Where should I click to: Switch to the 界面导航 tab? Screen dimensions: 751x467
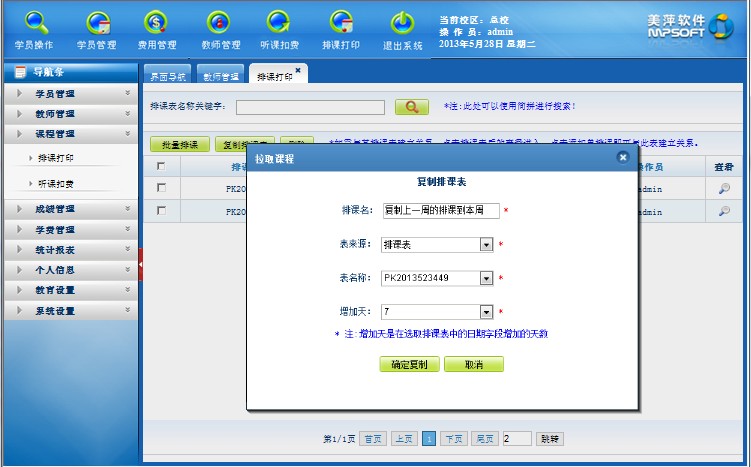pos(167,76)
